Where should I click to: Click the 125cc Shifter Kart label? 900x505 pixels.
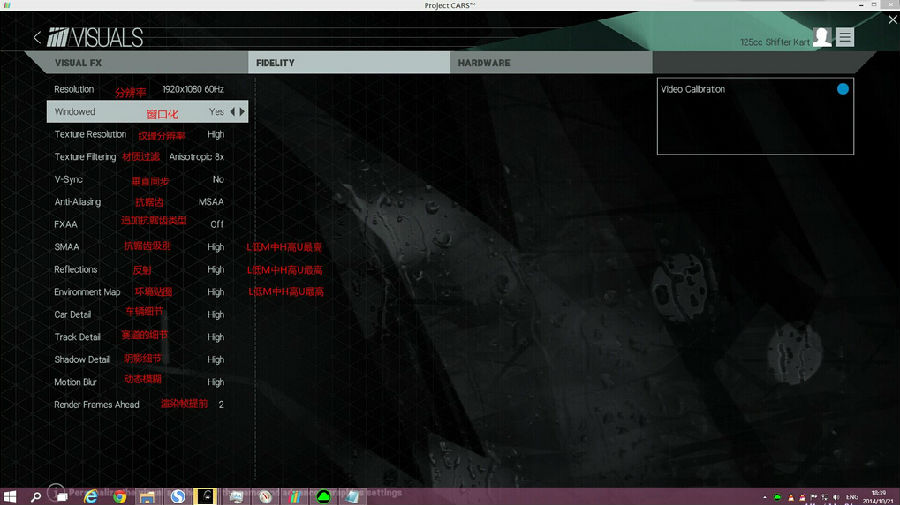click(775, 42)
